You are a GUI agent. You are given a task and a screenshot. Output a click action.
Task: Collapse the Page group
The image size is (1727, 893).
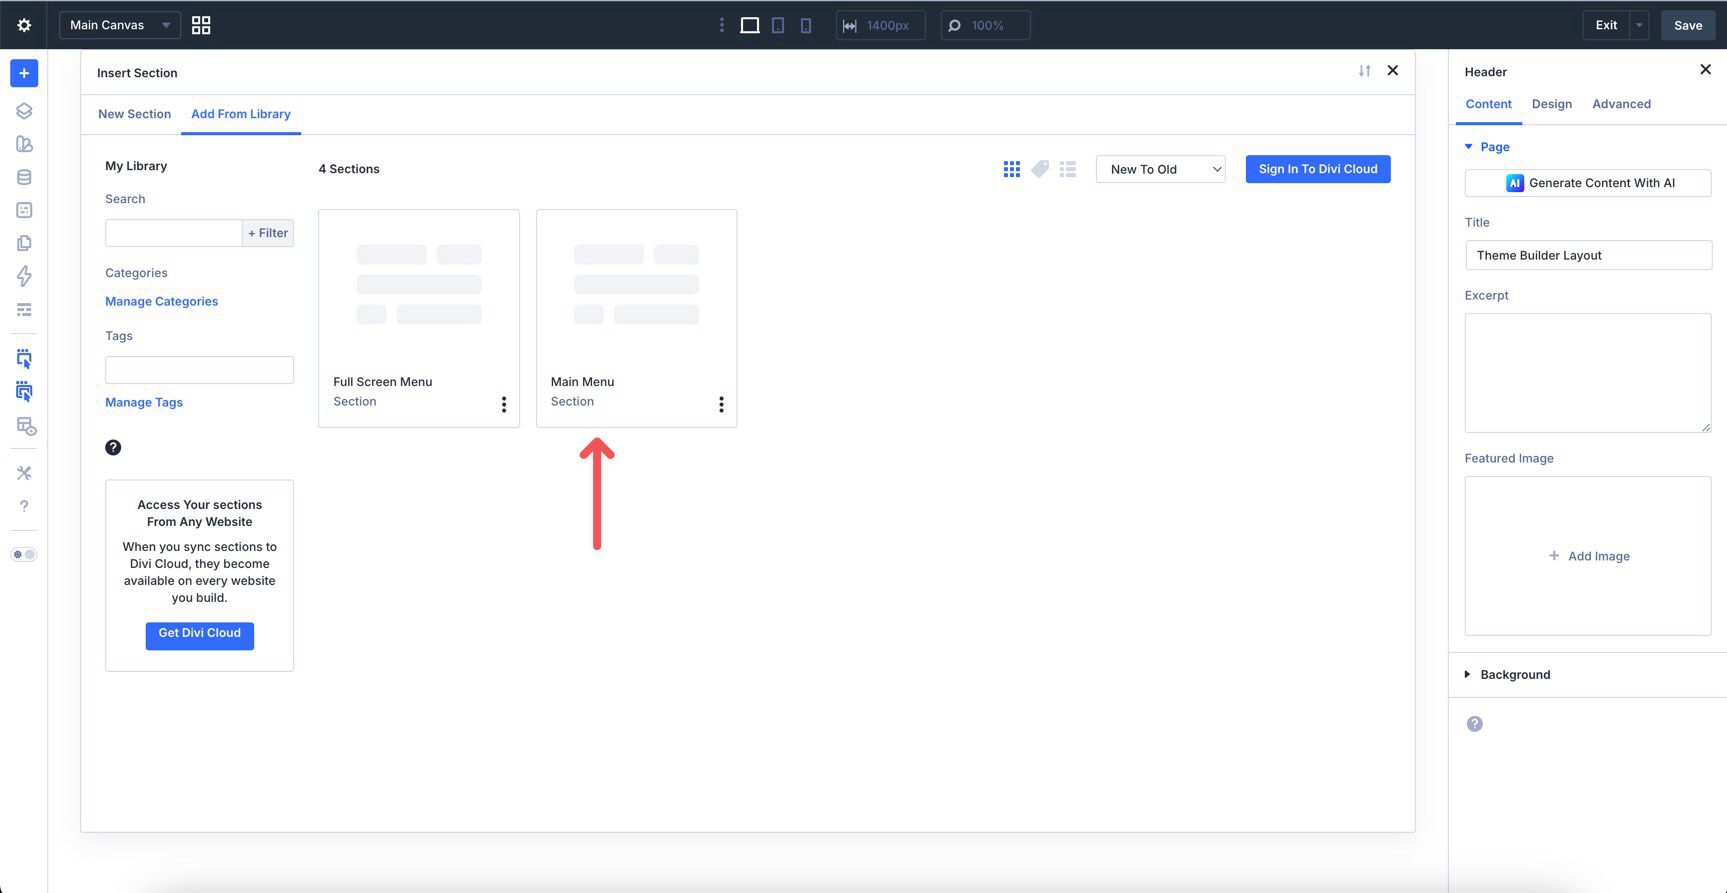(1487, 147)
